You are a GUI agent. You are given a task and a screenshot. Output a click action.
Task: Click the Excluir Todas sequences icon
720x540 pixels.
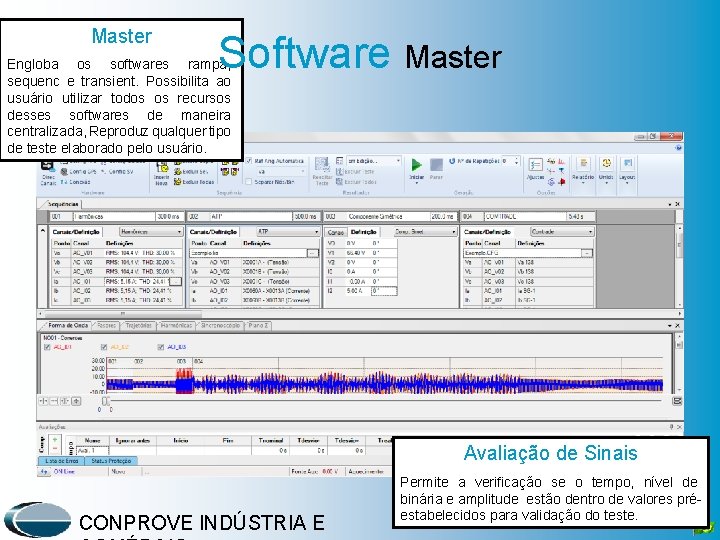pyautogui.click(x=177, y=182)
